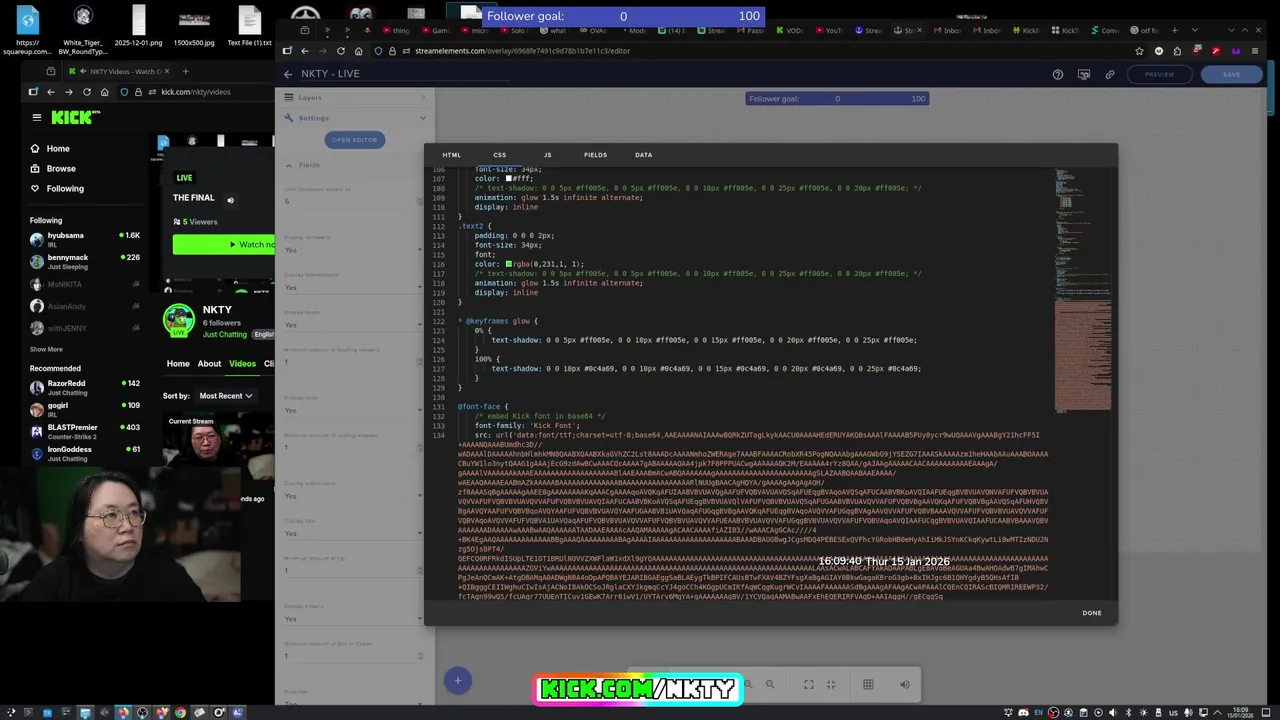Click the NKTY channel avatar
This screenshot has width=1280, height=720.
pos(179,319)
